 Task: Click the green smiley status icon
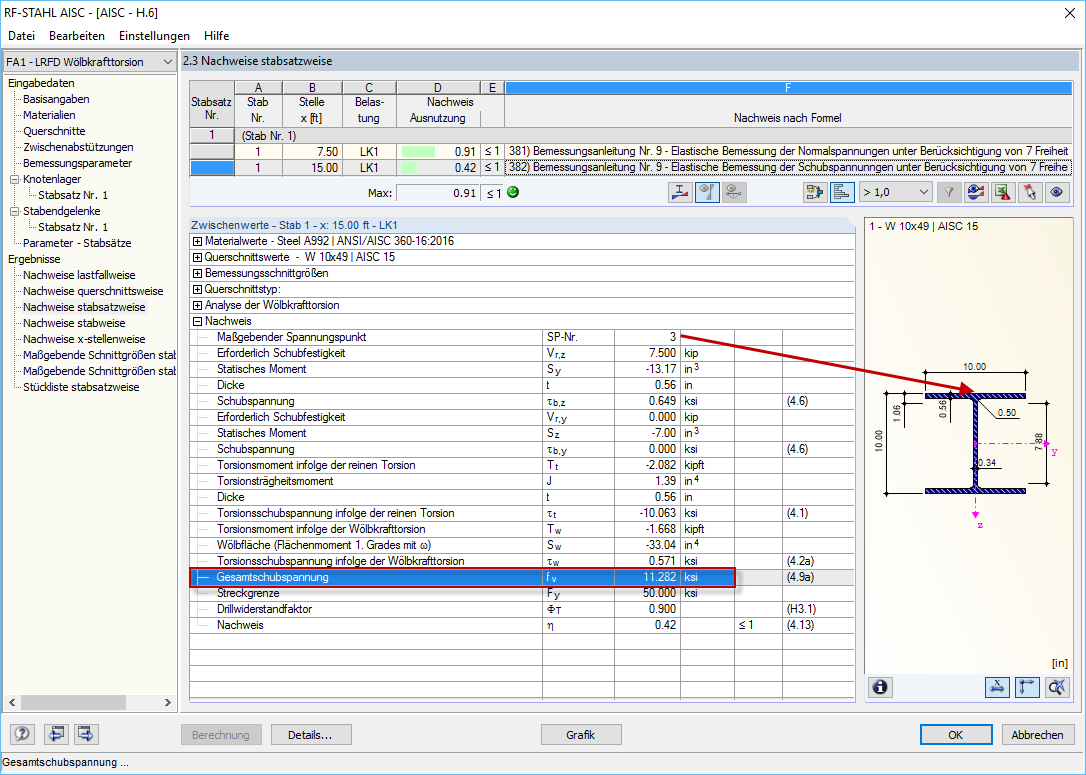point(513,192)
